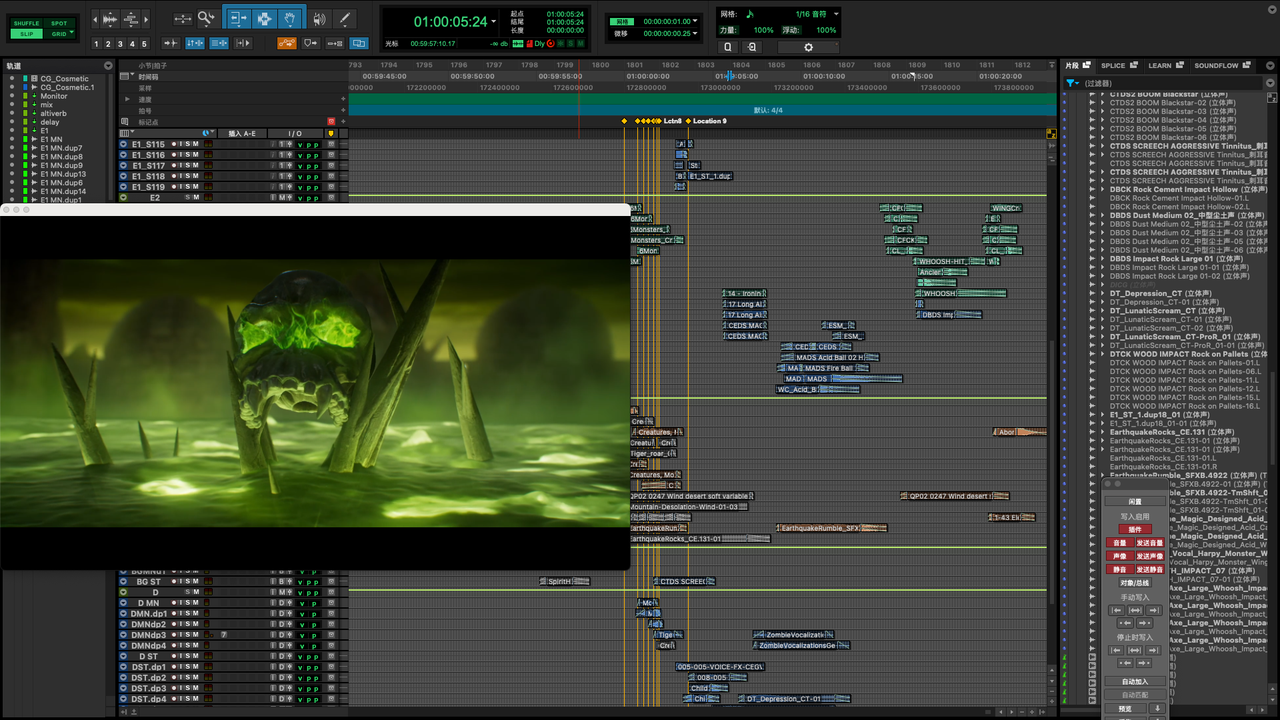Click the gear settings button under grid
Viewport: 1280px width, 720px height.
808,47
